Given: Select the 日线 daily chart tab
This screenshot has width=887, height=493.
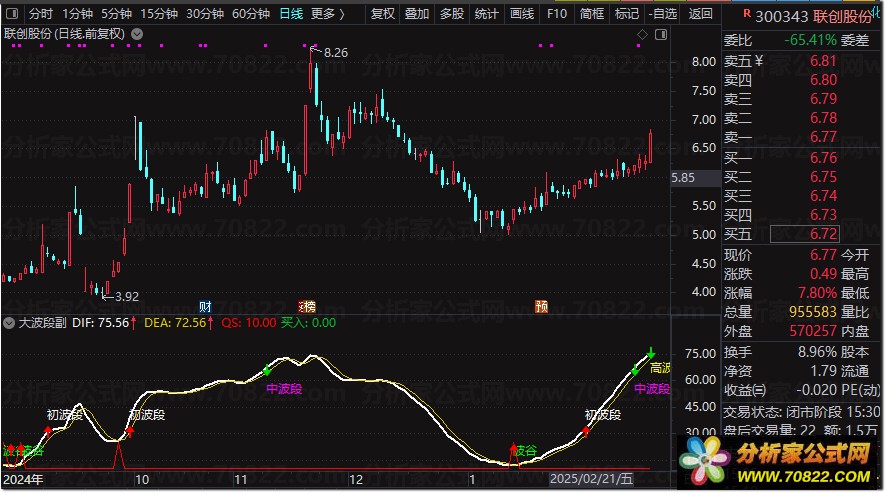Looking at the screenshot, I should (x=291, y=14).
